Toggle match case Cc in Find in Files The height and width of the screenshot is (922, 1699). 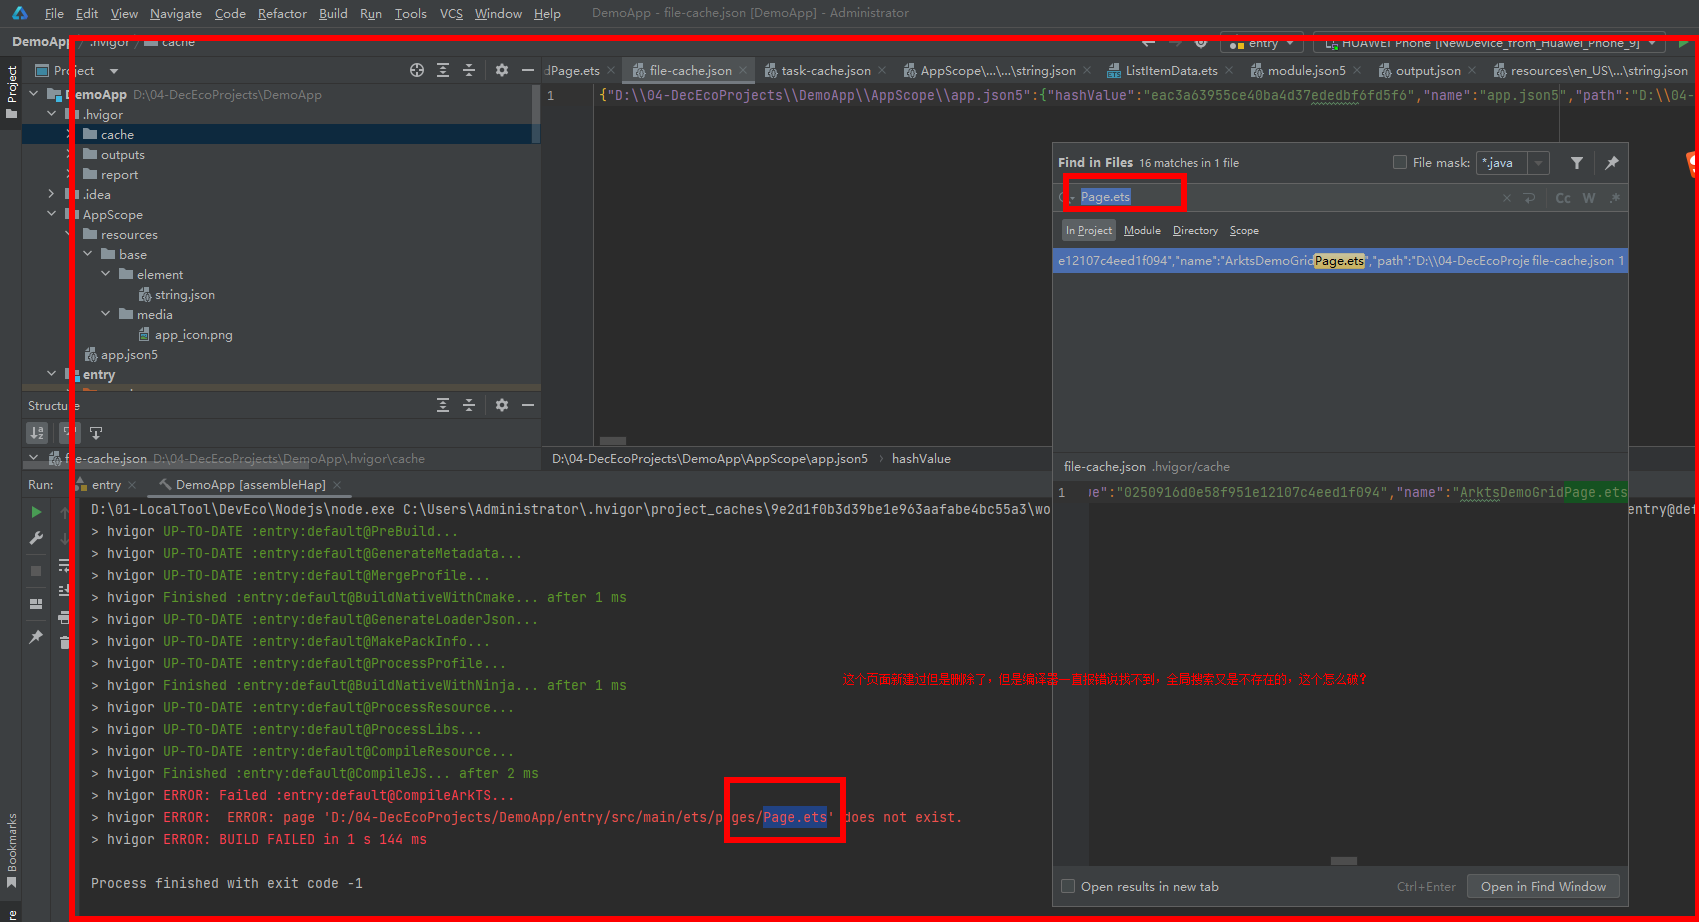1563,198
